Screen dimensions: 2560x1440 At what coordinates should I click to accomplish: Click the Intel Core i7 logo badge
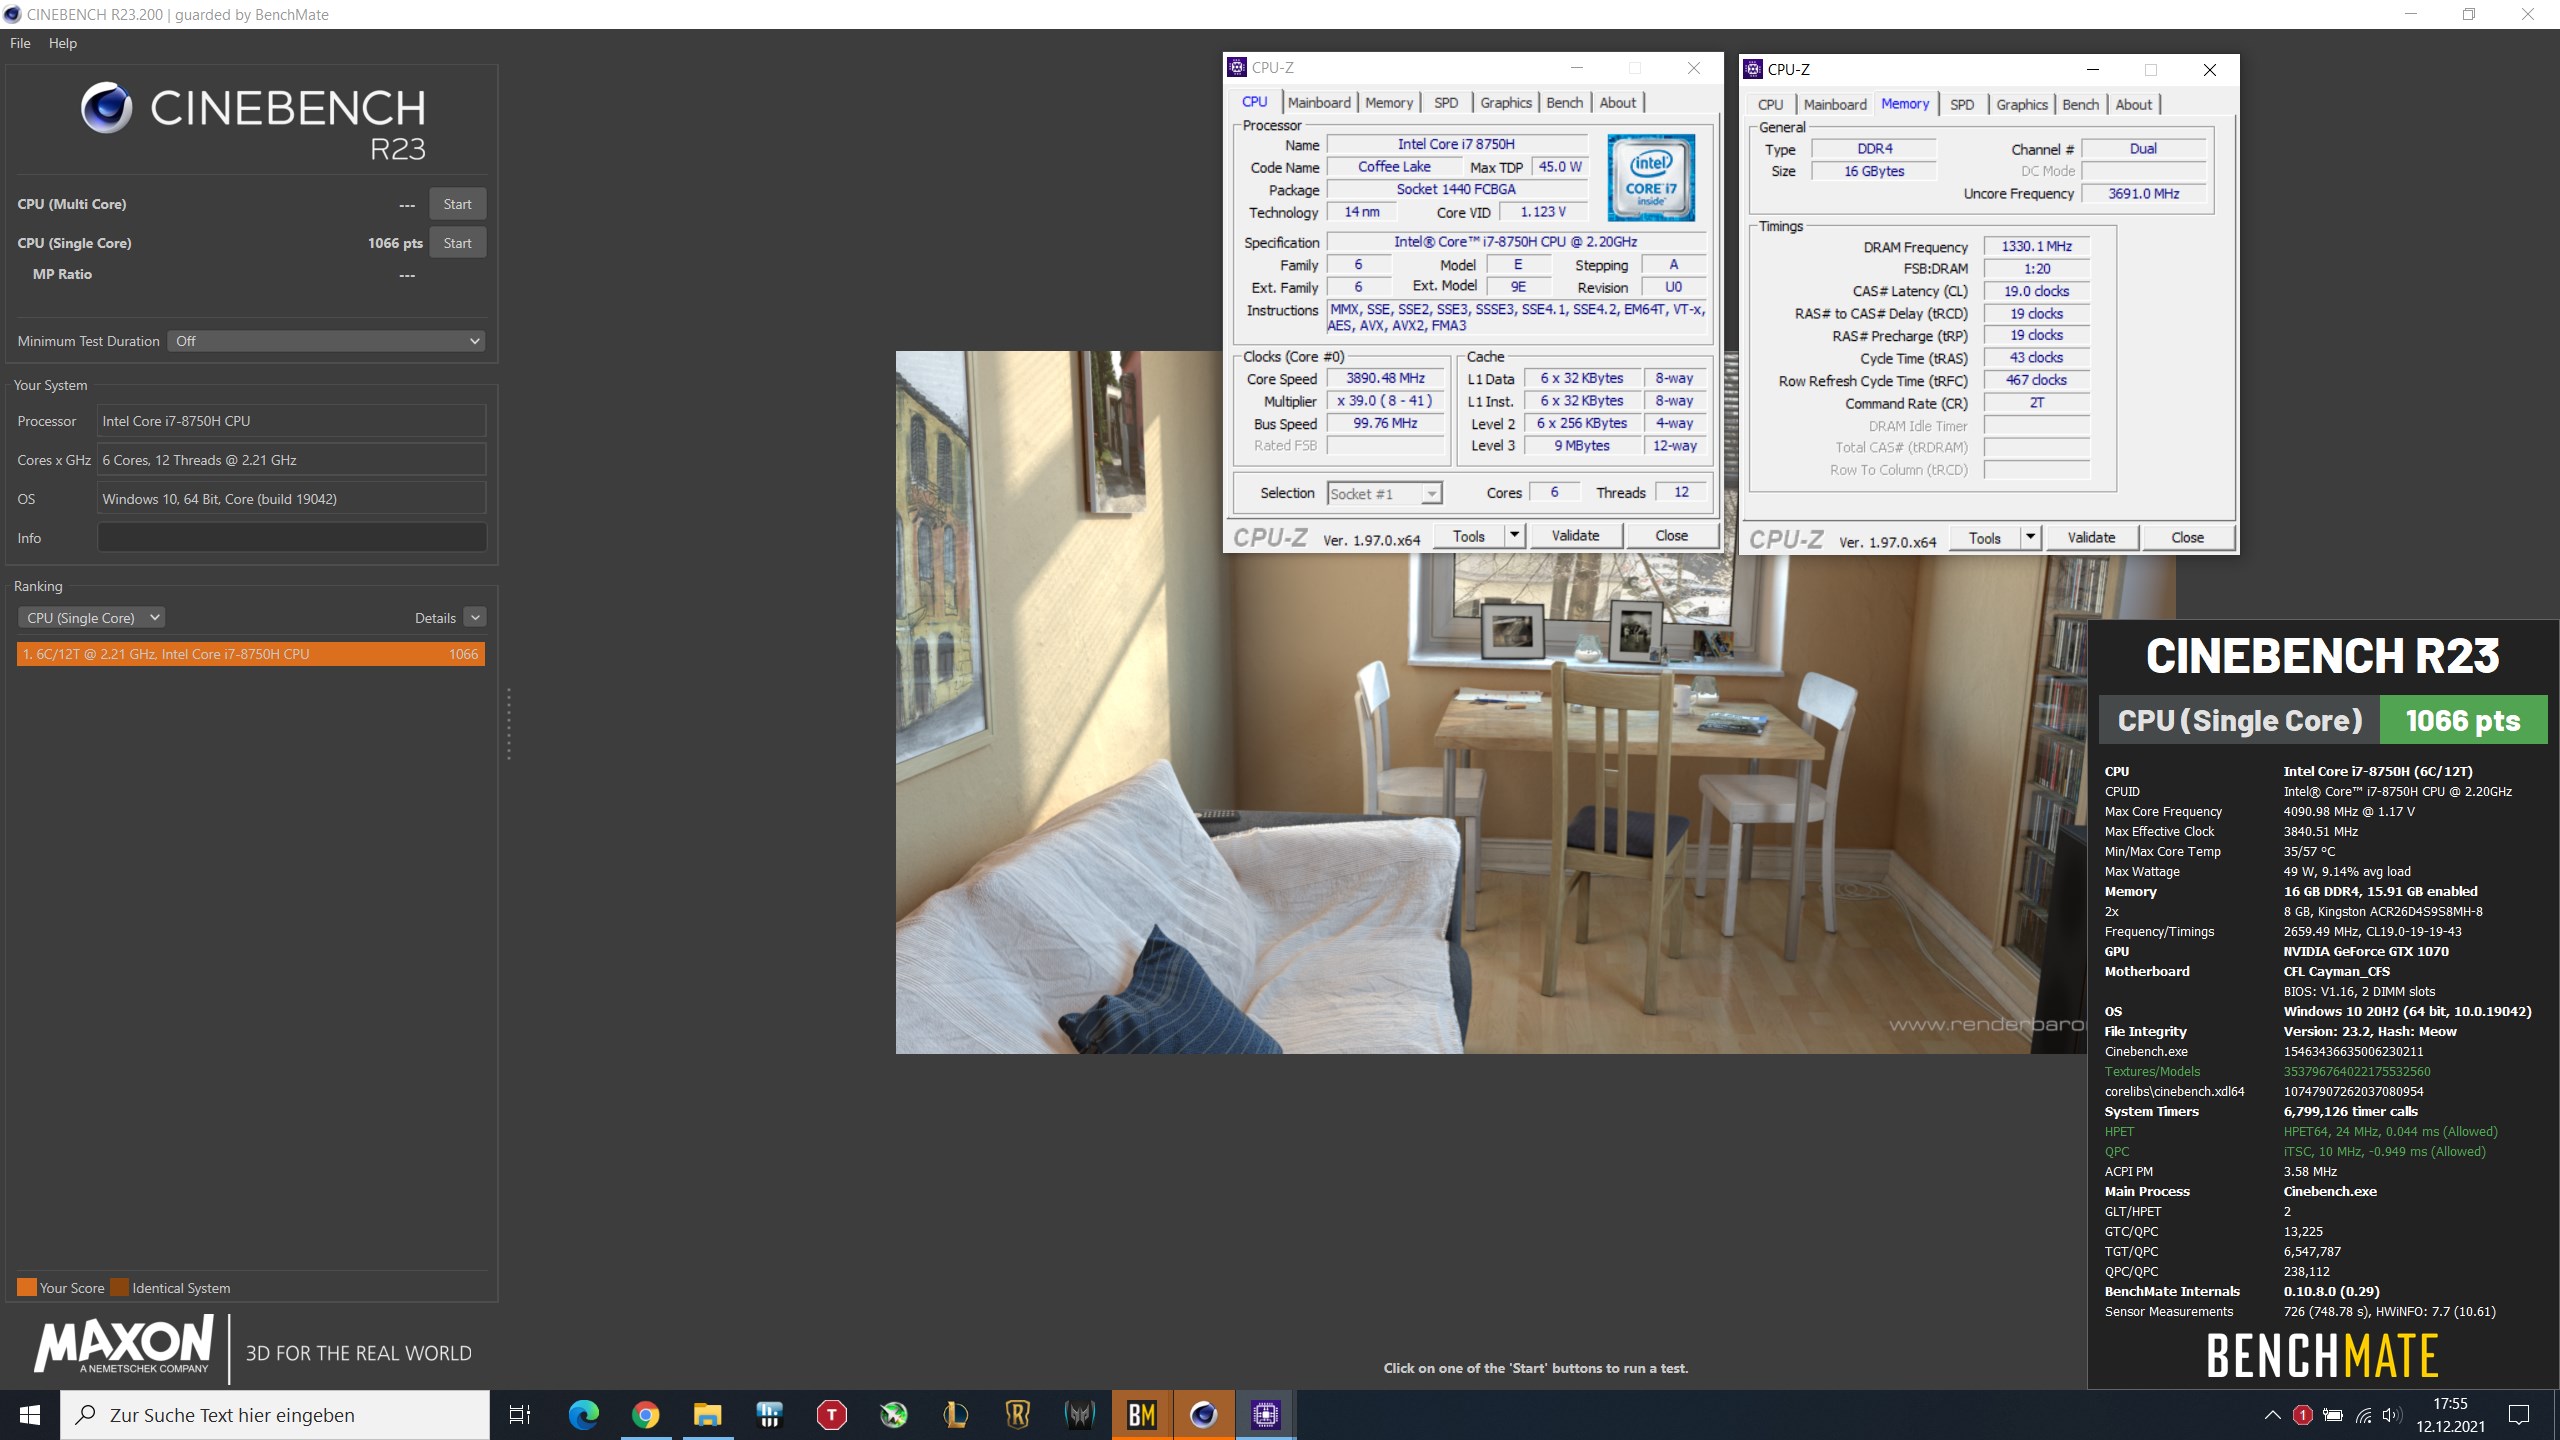point(1651,178)
